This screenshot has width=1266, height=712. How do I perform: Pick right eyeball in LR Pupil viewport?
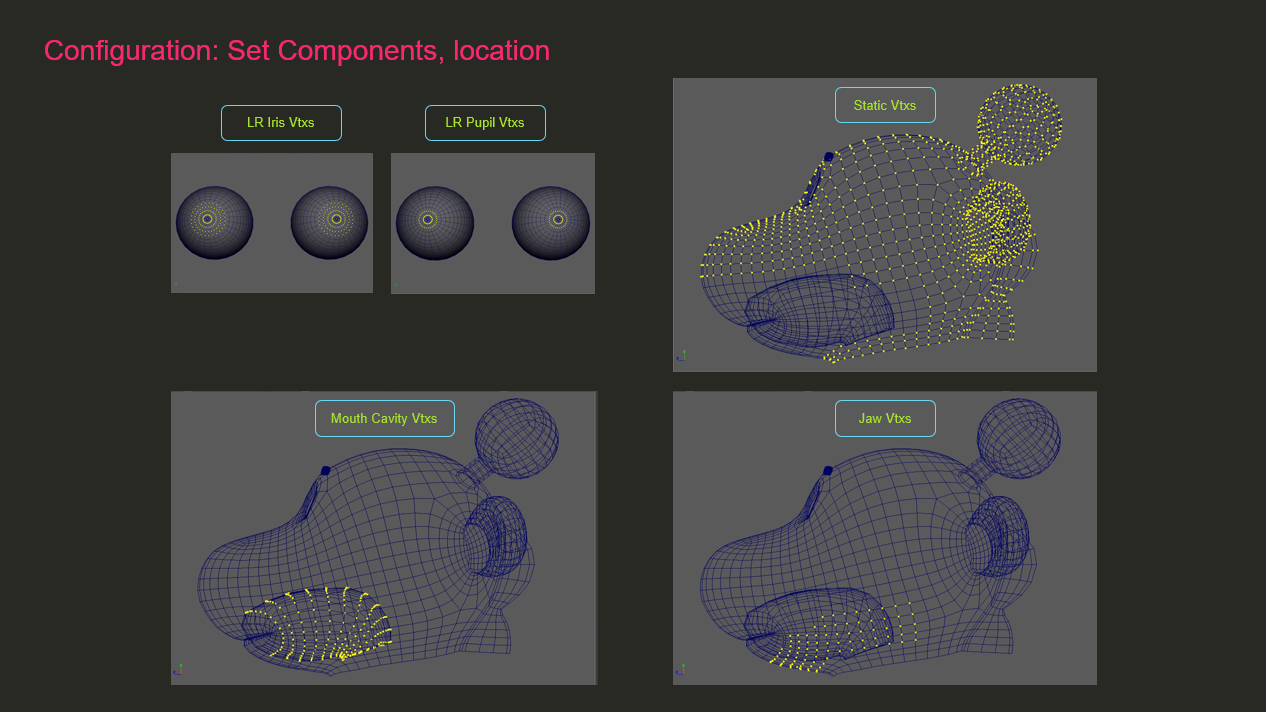pyautogui.click(x=550, y=222)
